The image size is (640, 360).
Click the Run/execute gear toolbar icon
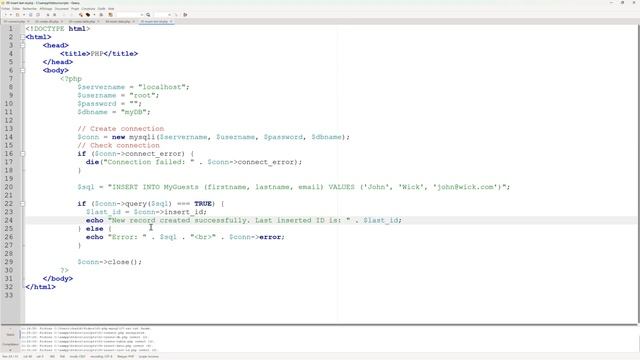pos(101,15)
